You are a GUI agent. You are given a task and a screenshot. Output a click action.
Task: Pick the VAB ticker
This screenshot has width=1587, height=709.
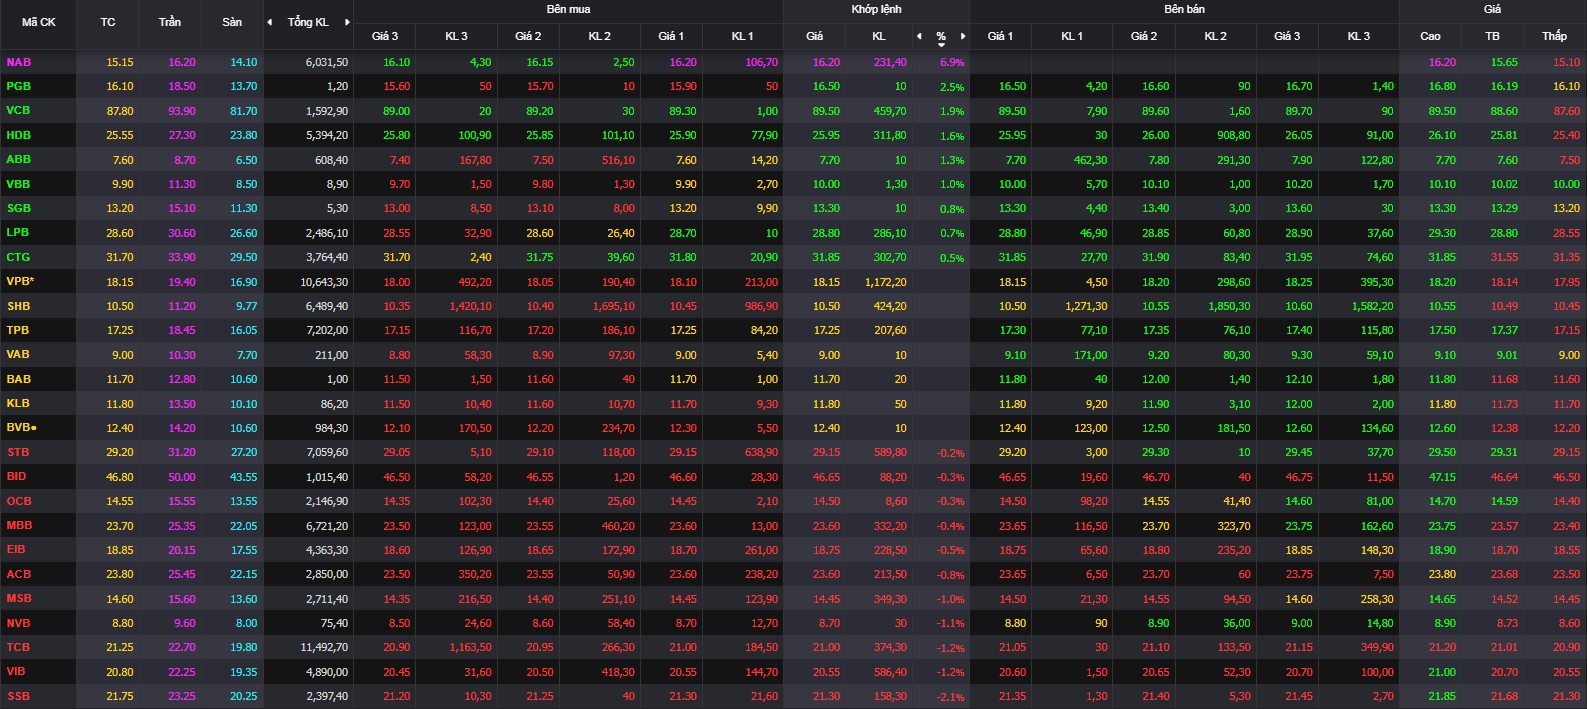(19, 354)
